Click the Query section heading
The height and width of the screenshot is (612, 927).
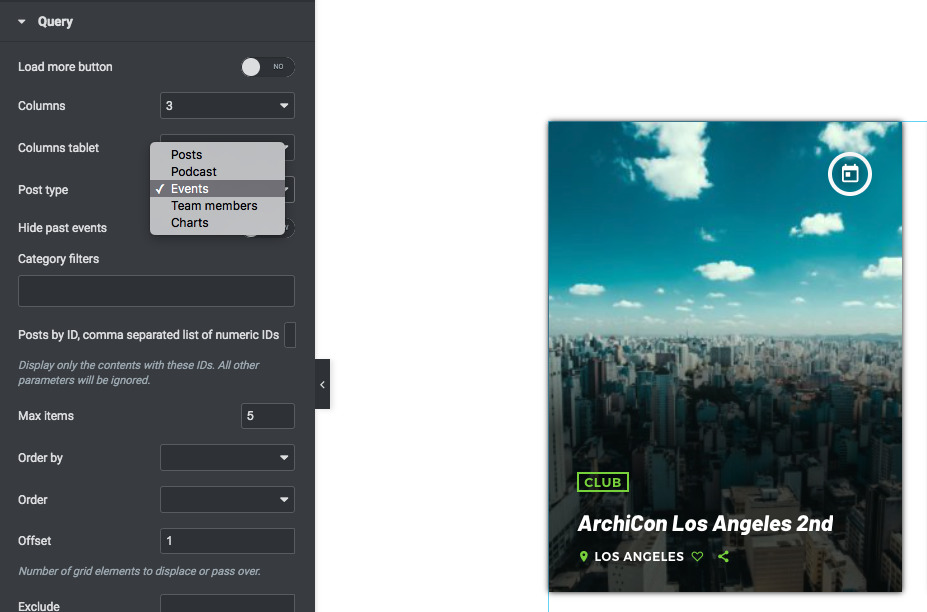[x=55, y=22]
